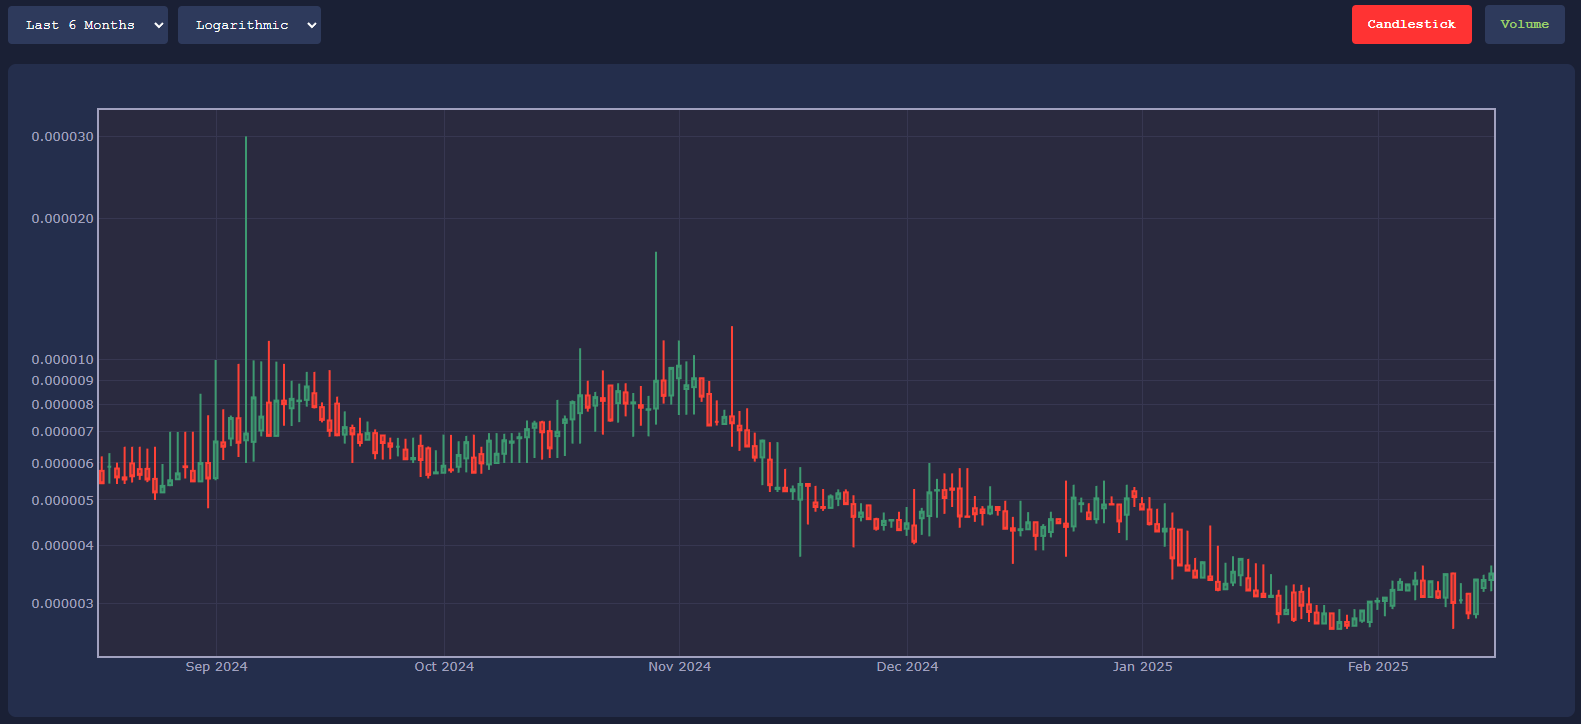Click the 0.000003 y-axis label
The image size is (1581, 724).
click(x=63, y=604)
